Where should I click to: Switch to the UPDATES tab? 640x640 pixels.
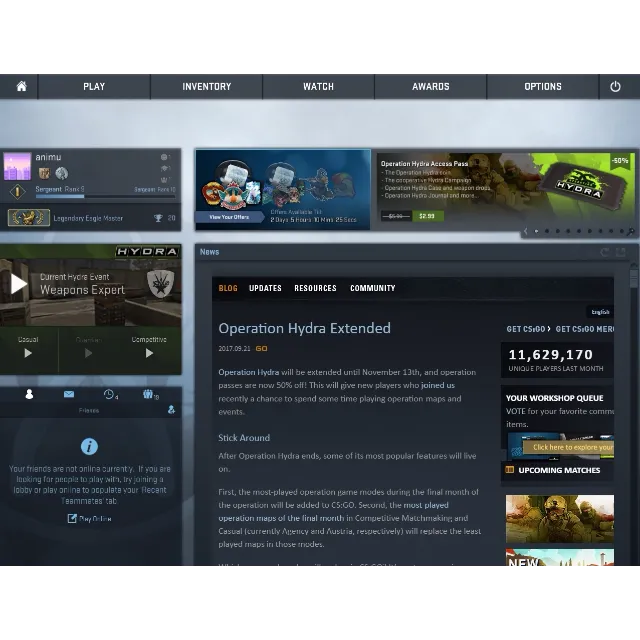pos(265,288)
